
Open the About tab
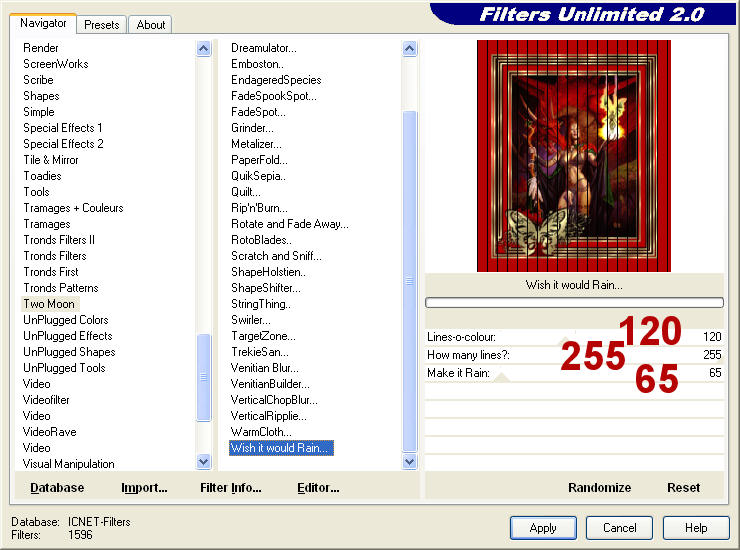(151, 25)
